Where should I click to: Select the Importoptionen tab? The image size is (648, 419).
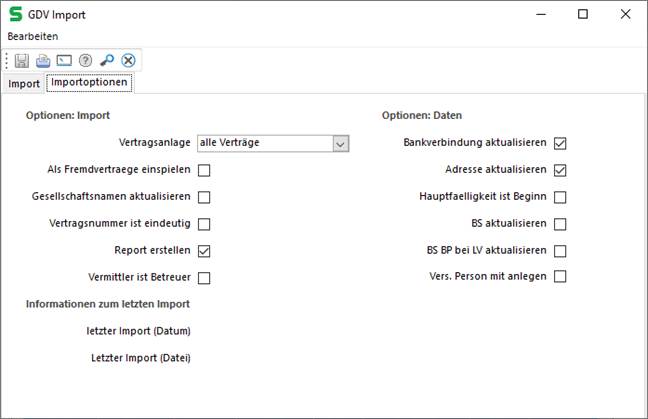coord(89,83)
